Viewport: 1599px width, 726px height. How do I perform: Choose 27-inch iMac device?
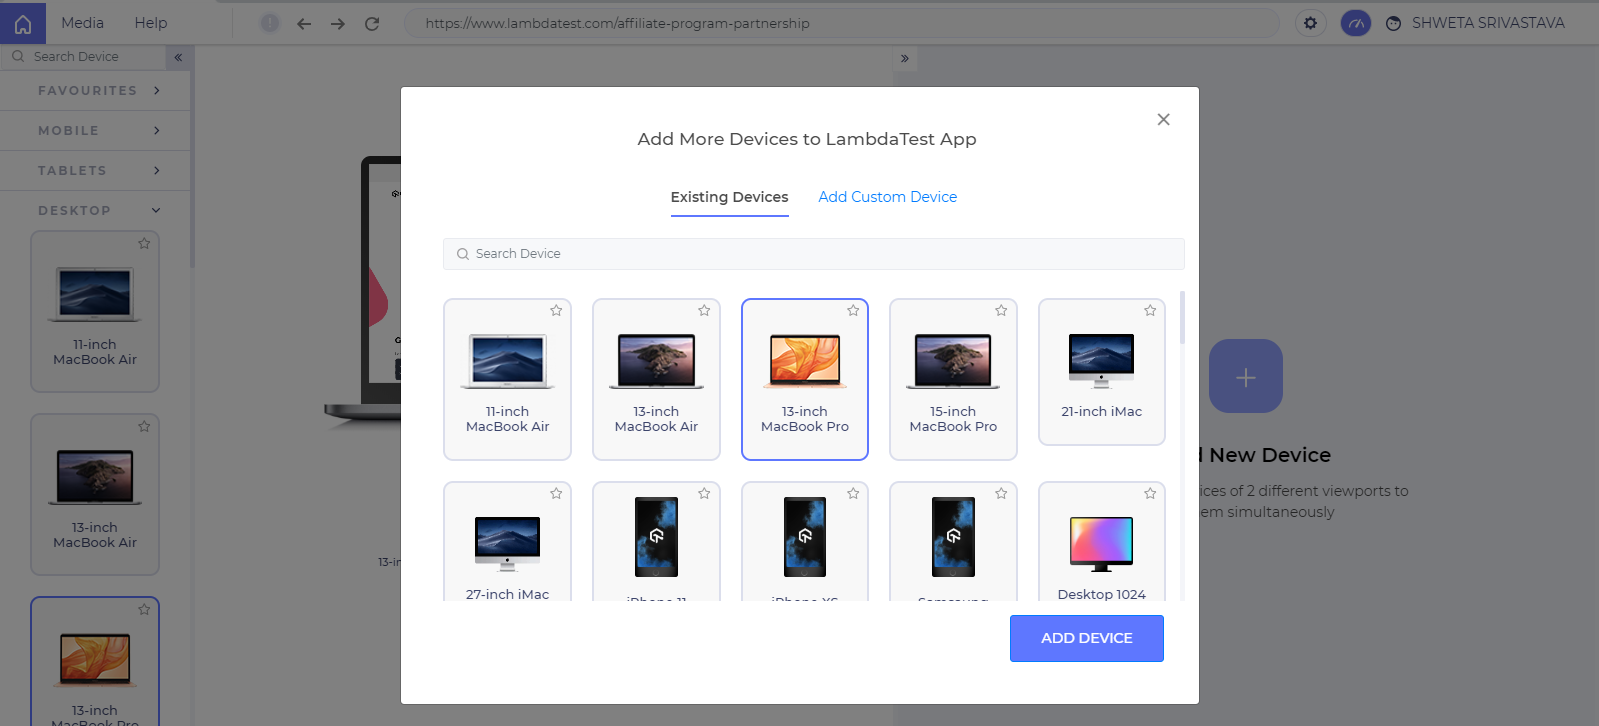pyautogui.click(x=507, y=542)
